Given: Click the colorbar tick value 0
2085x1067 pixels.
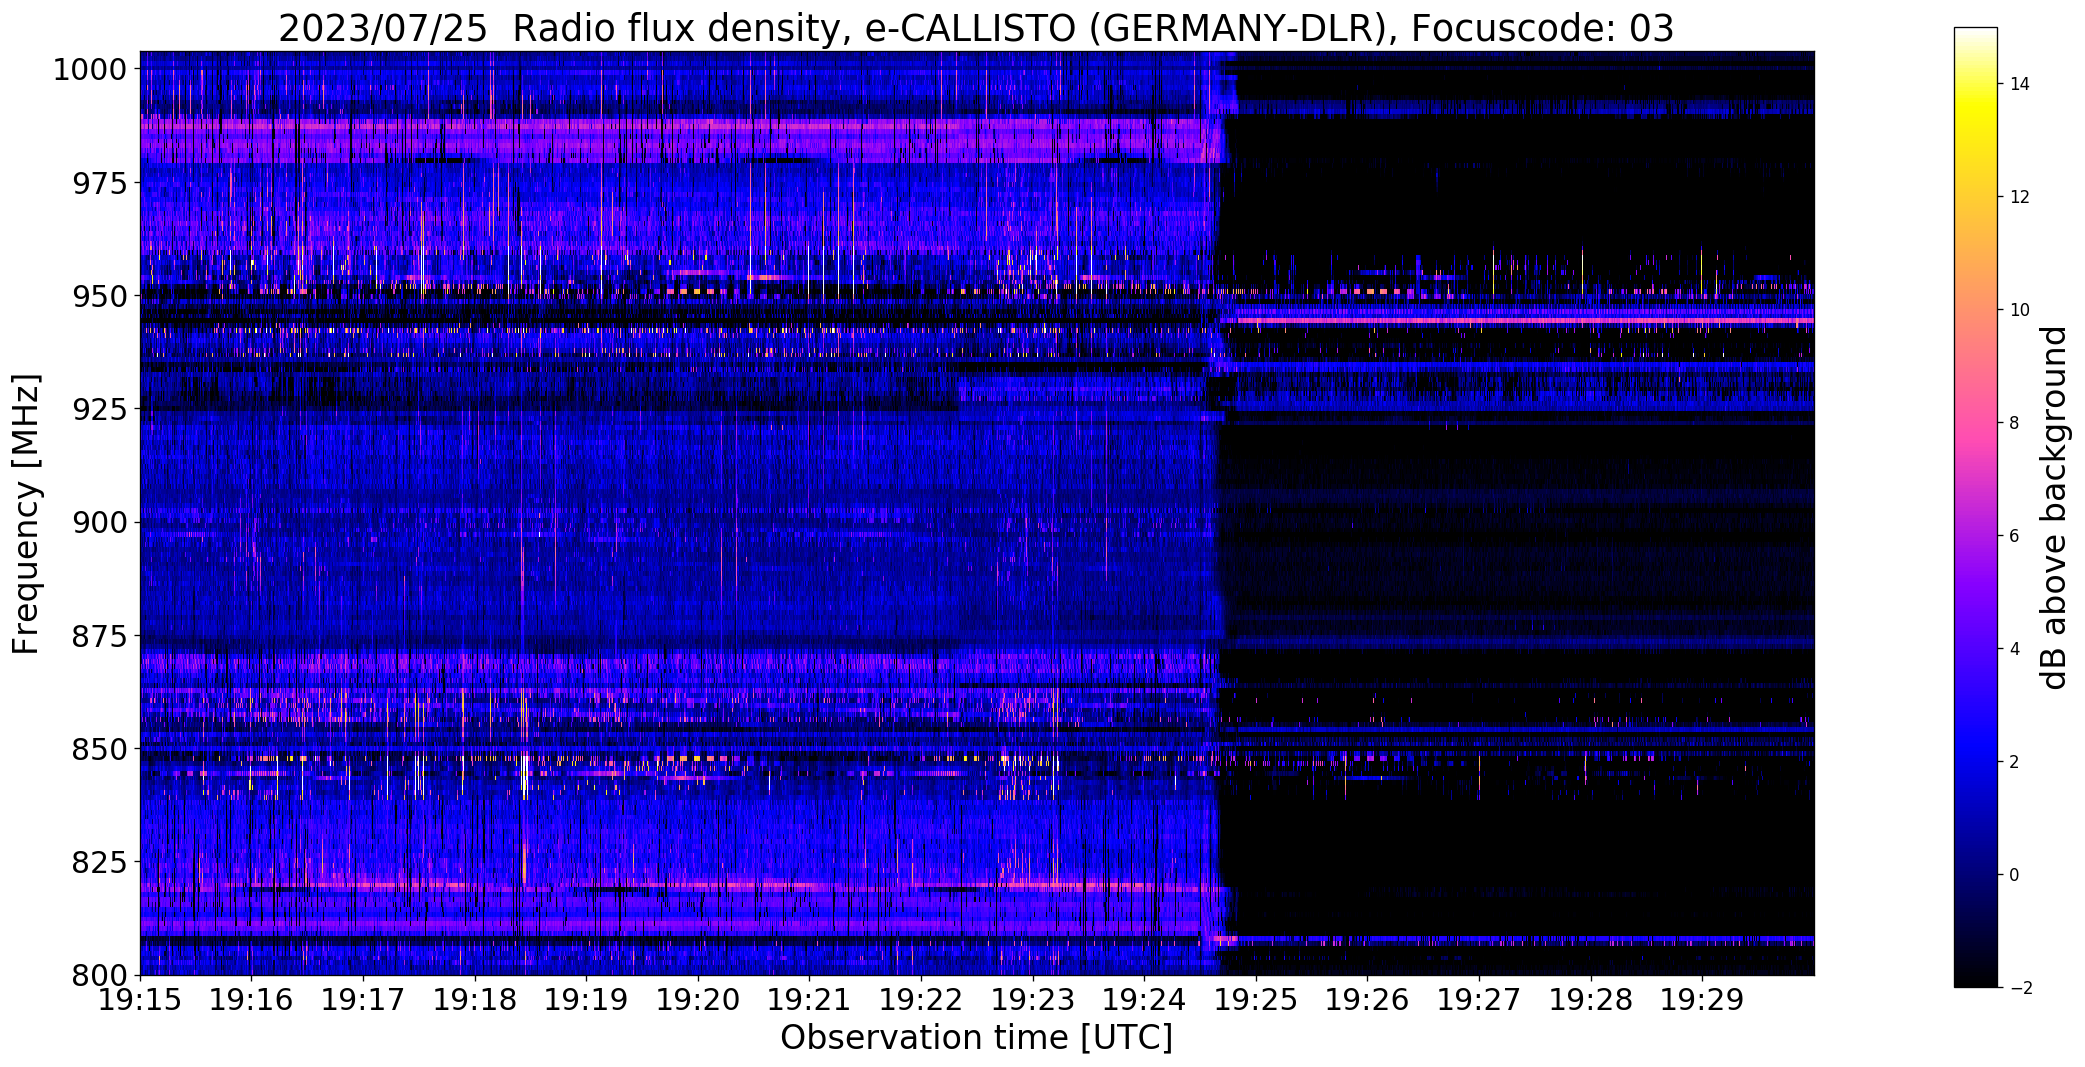Looking at the screenshot, I should pos(2015,875).
